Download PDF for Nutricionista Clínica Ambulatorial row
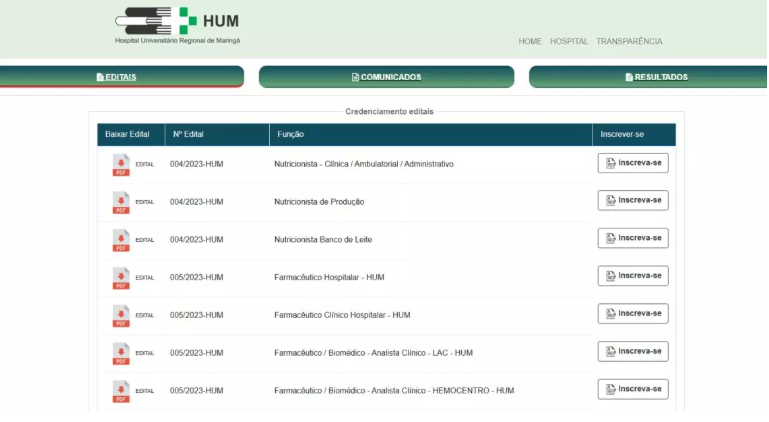This screenshot has width=769, height=422. 121,164
